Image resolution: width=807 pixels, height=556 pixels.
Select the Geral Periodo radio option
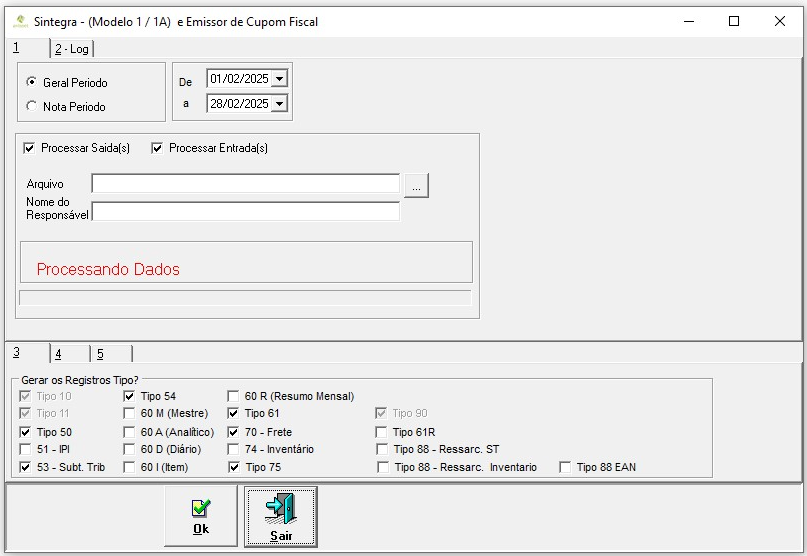(32, 82)
